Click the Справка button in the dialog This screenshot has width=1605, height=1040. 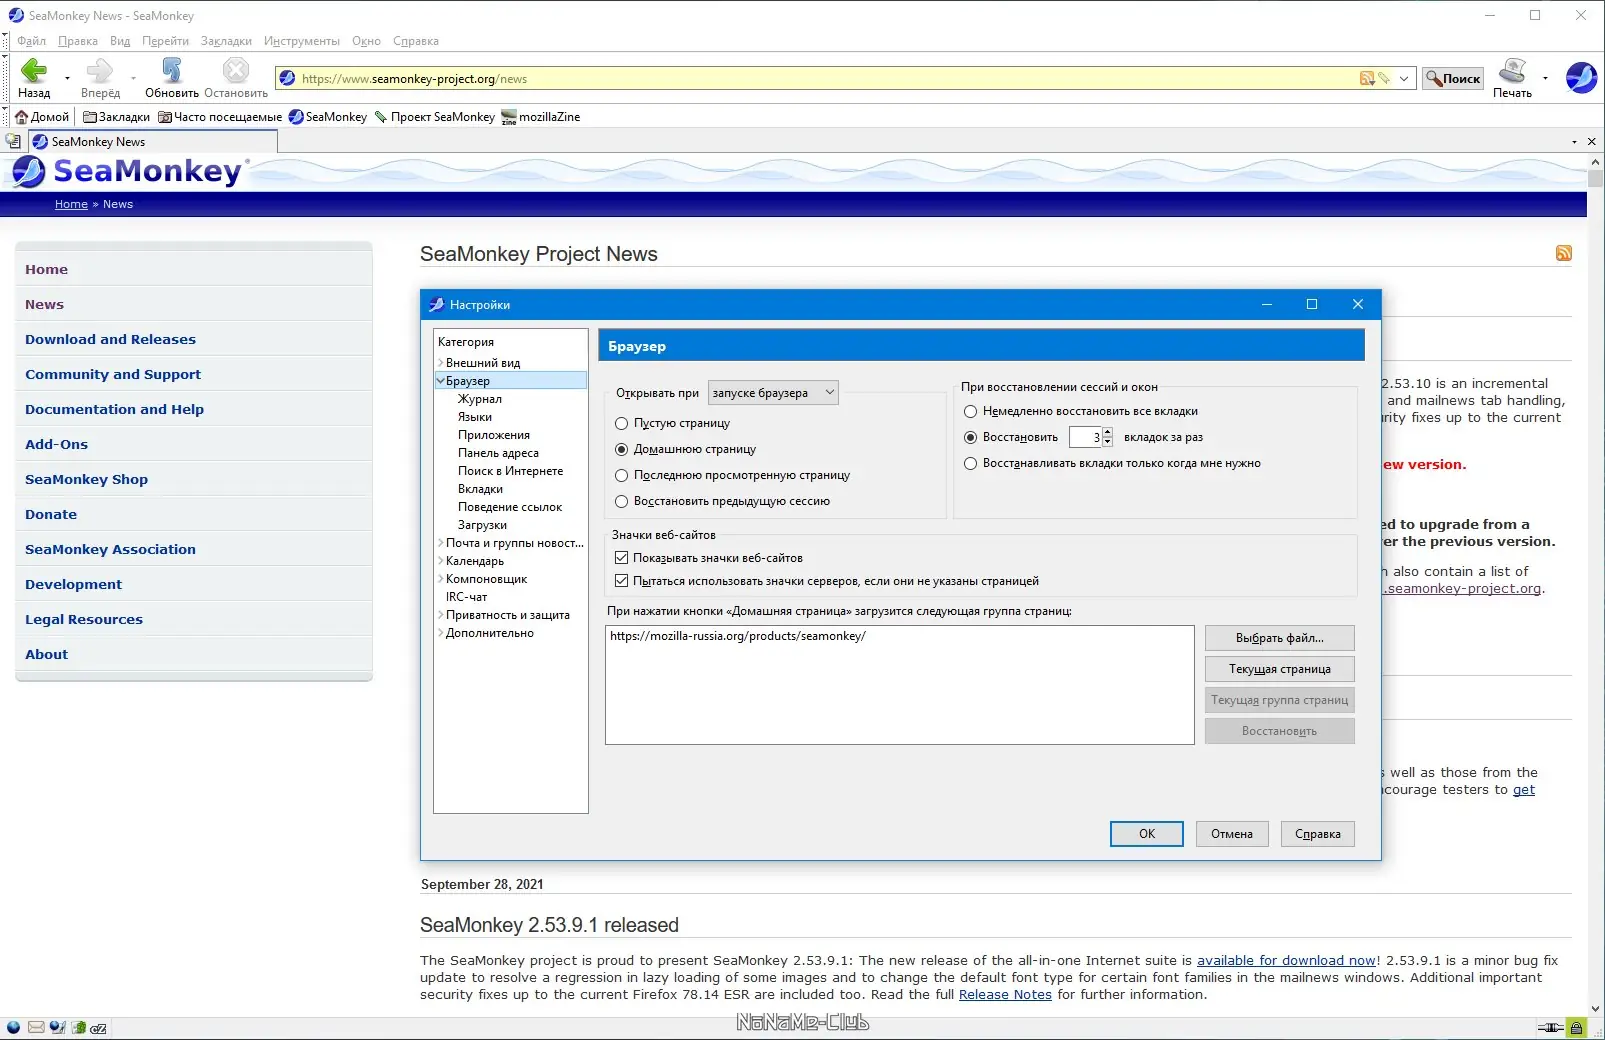pyautogui.click(x=1318, y=834)
